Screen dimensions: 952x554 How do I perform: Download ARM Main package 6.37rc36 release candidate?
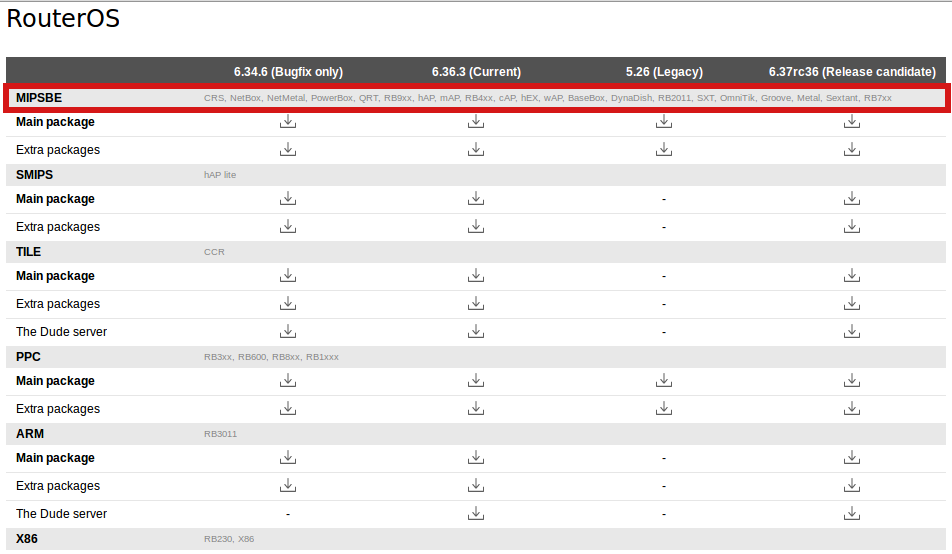(852, 458)
